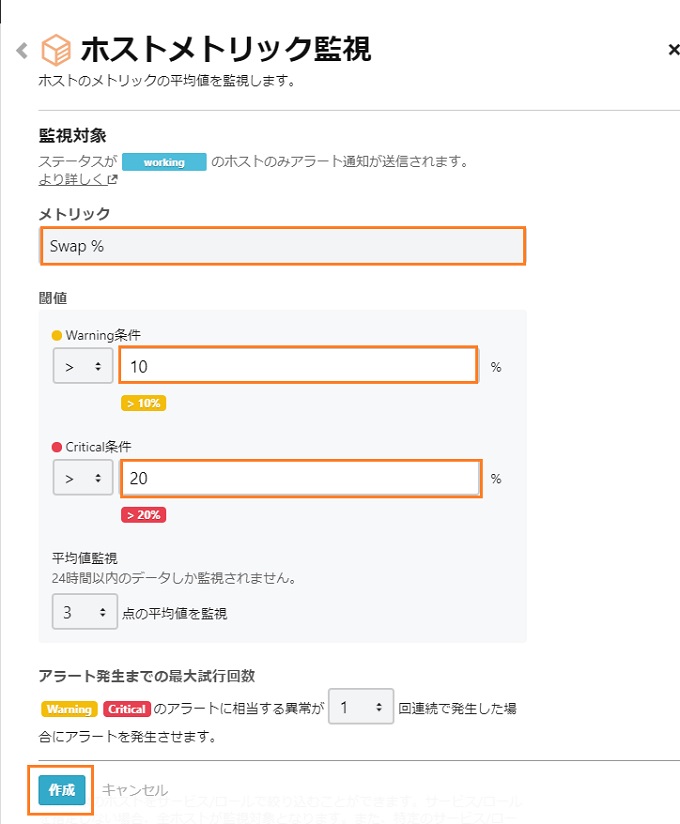Image resolution: width=680 pixels, height=824 pixels.
Task: Click the yellow > 10% badge
Action: click(x=143, y=403)
